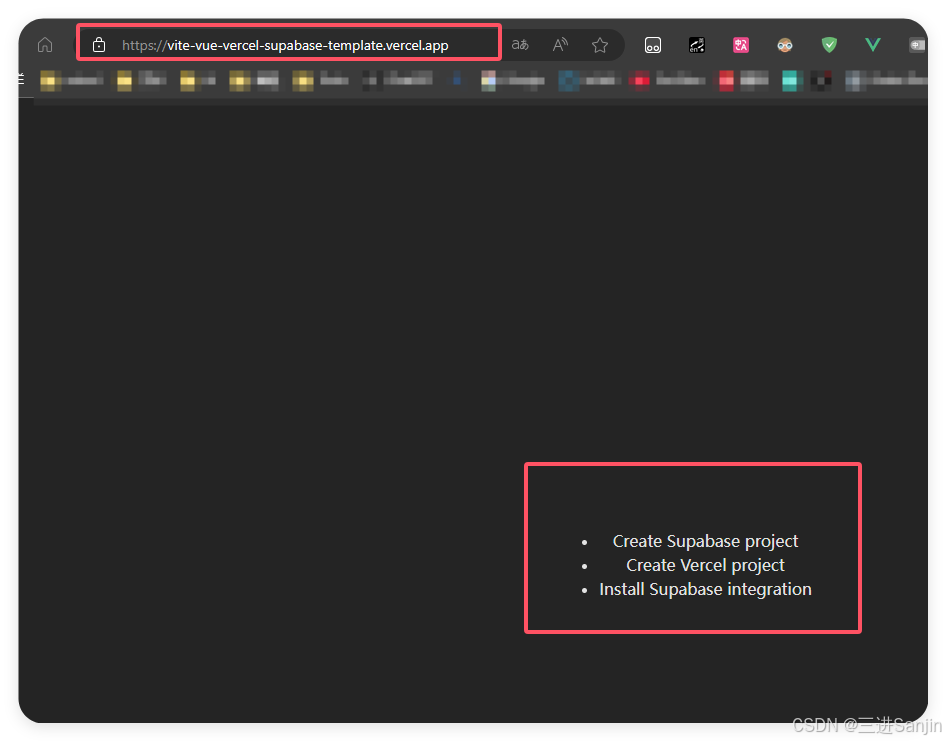Open site info via the lock icon
946x741 pixels.
pyautogui.click(x=99, y=45)
